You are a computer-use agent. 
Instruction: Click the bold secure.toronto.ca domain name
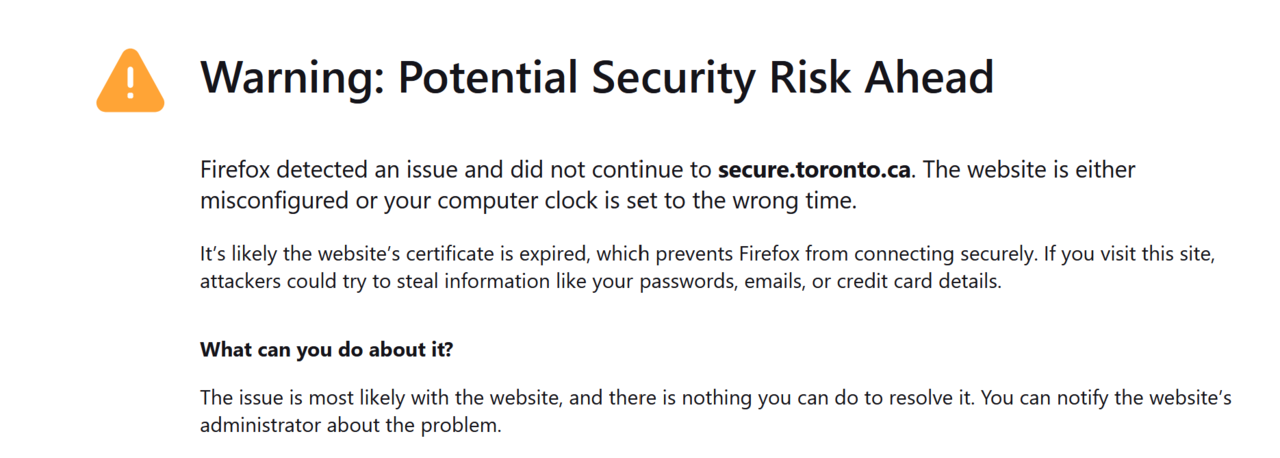814,169
